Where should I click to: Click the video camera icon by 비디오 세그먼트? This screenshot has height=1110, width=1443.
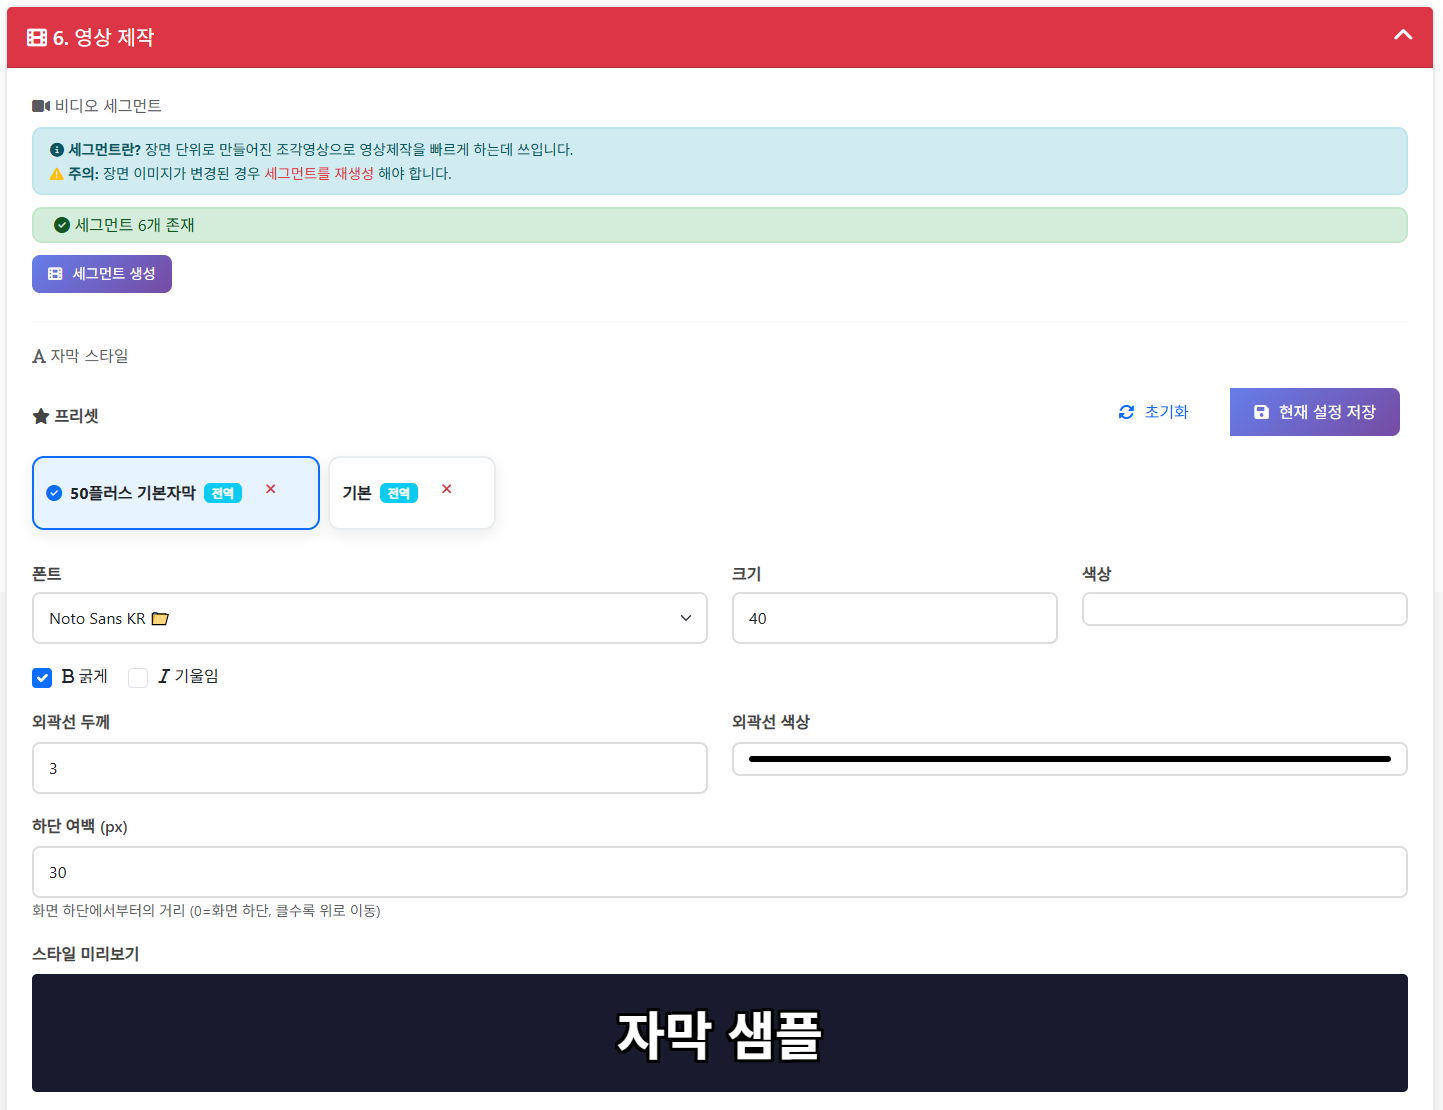coord(41,106)
